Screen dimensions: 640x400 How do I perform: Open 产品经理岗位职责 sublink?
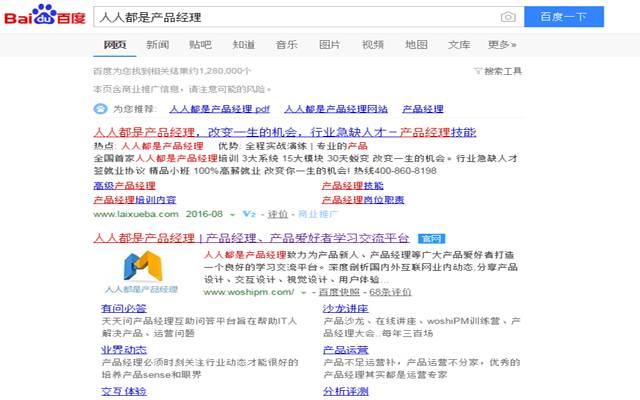coord(363,200)
